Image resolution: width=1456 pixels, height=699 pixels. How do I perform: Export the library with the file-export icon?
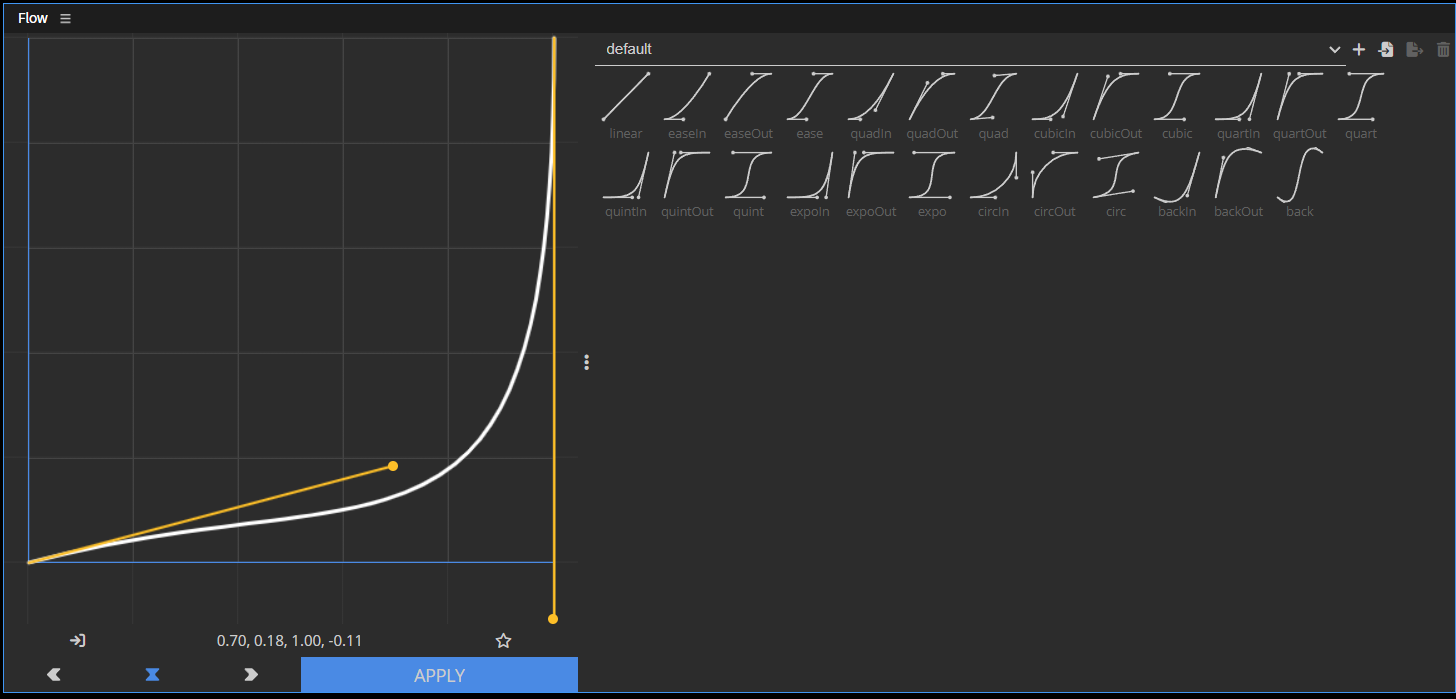coord(1415,49)
